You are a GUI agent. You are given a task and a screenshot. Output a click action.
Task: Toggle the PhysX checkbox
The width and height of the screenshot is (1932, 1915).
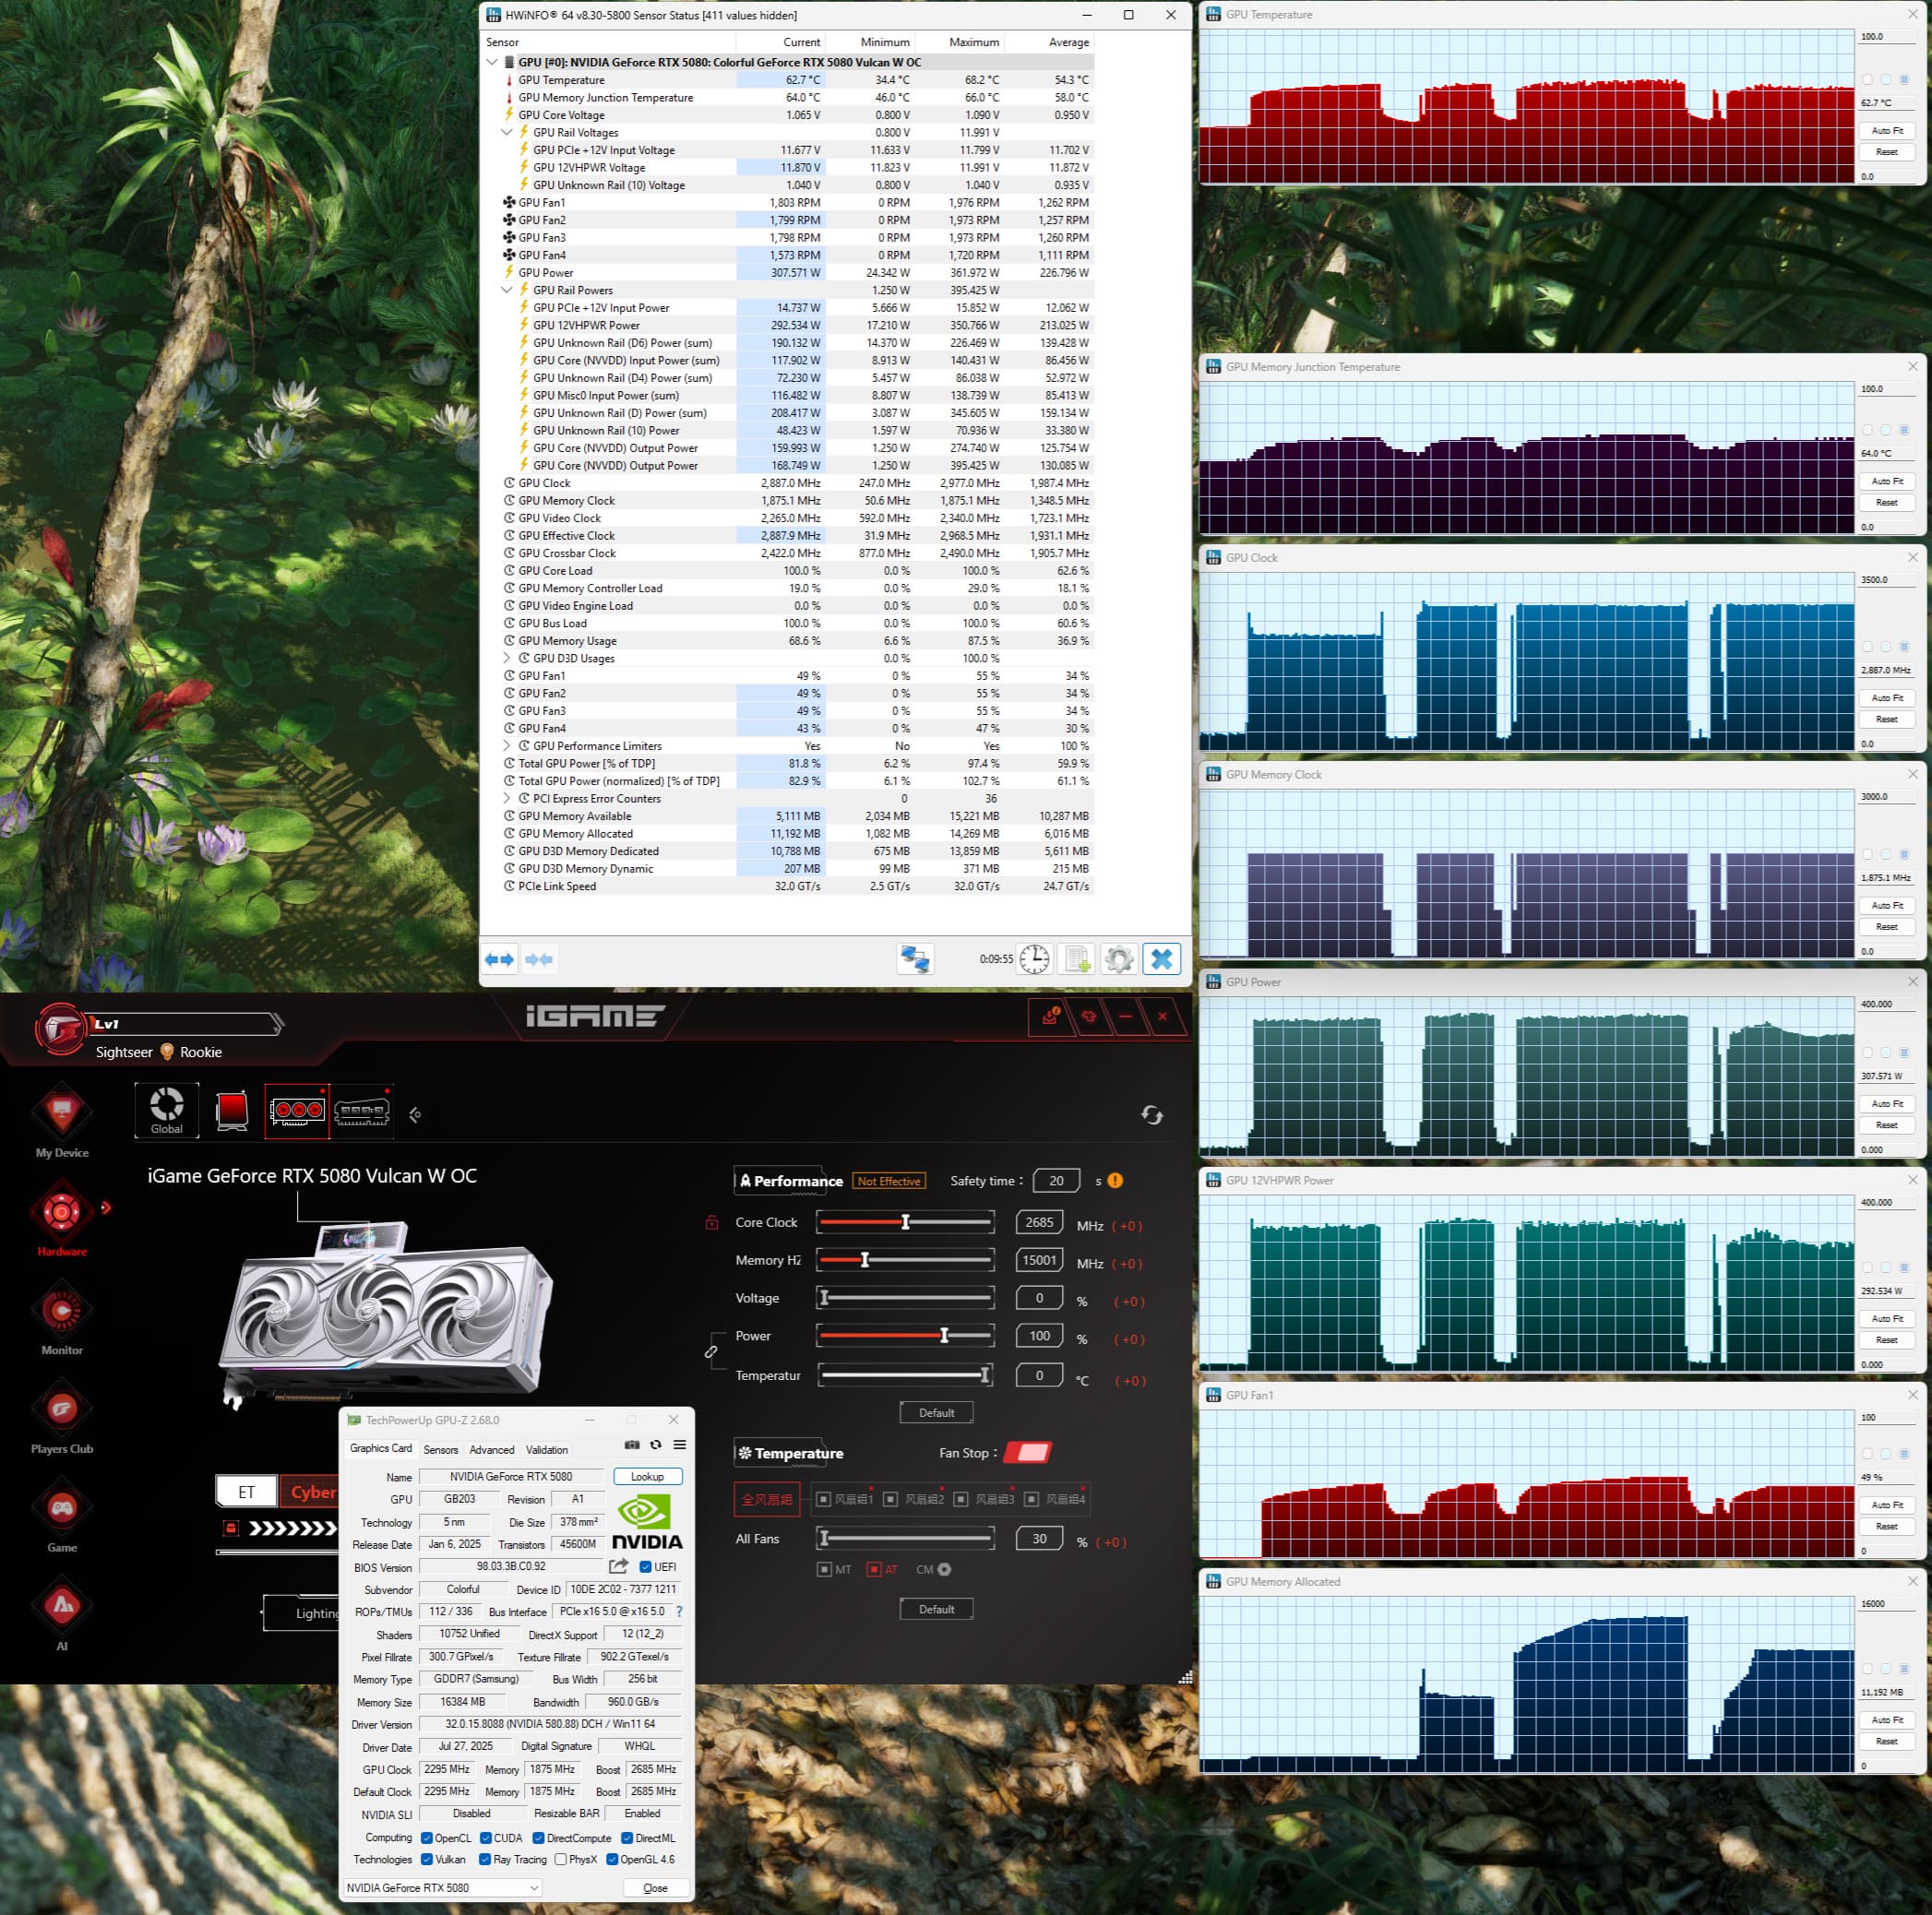561,1860
